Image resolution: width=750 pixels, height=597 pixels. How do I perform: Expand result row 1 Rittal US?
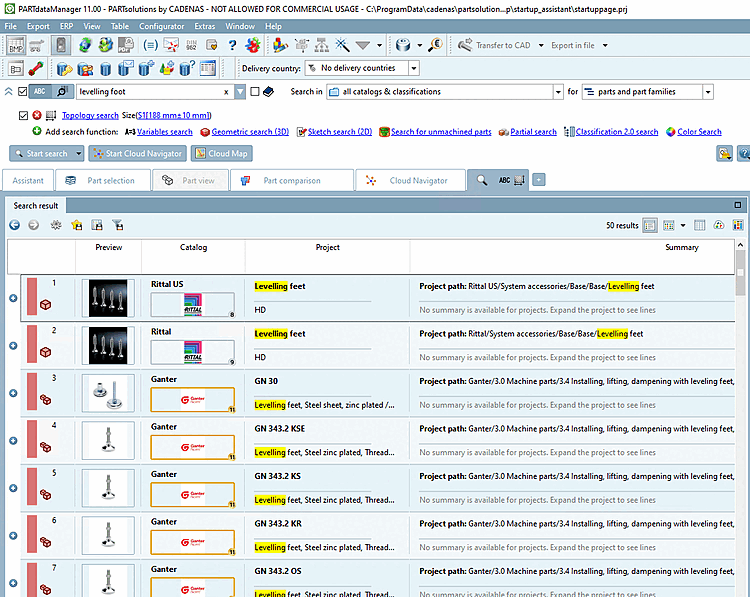click(x=13, y=299)
